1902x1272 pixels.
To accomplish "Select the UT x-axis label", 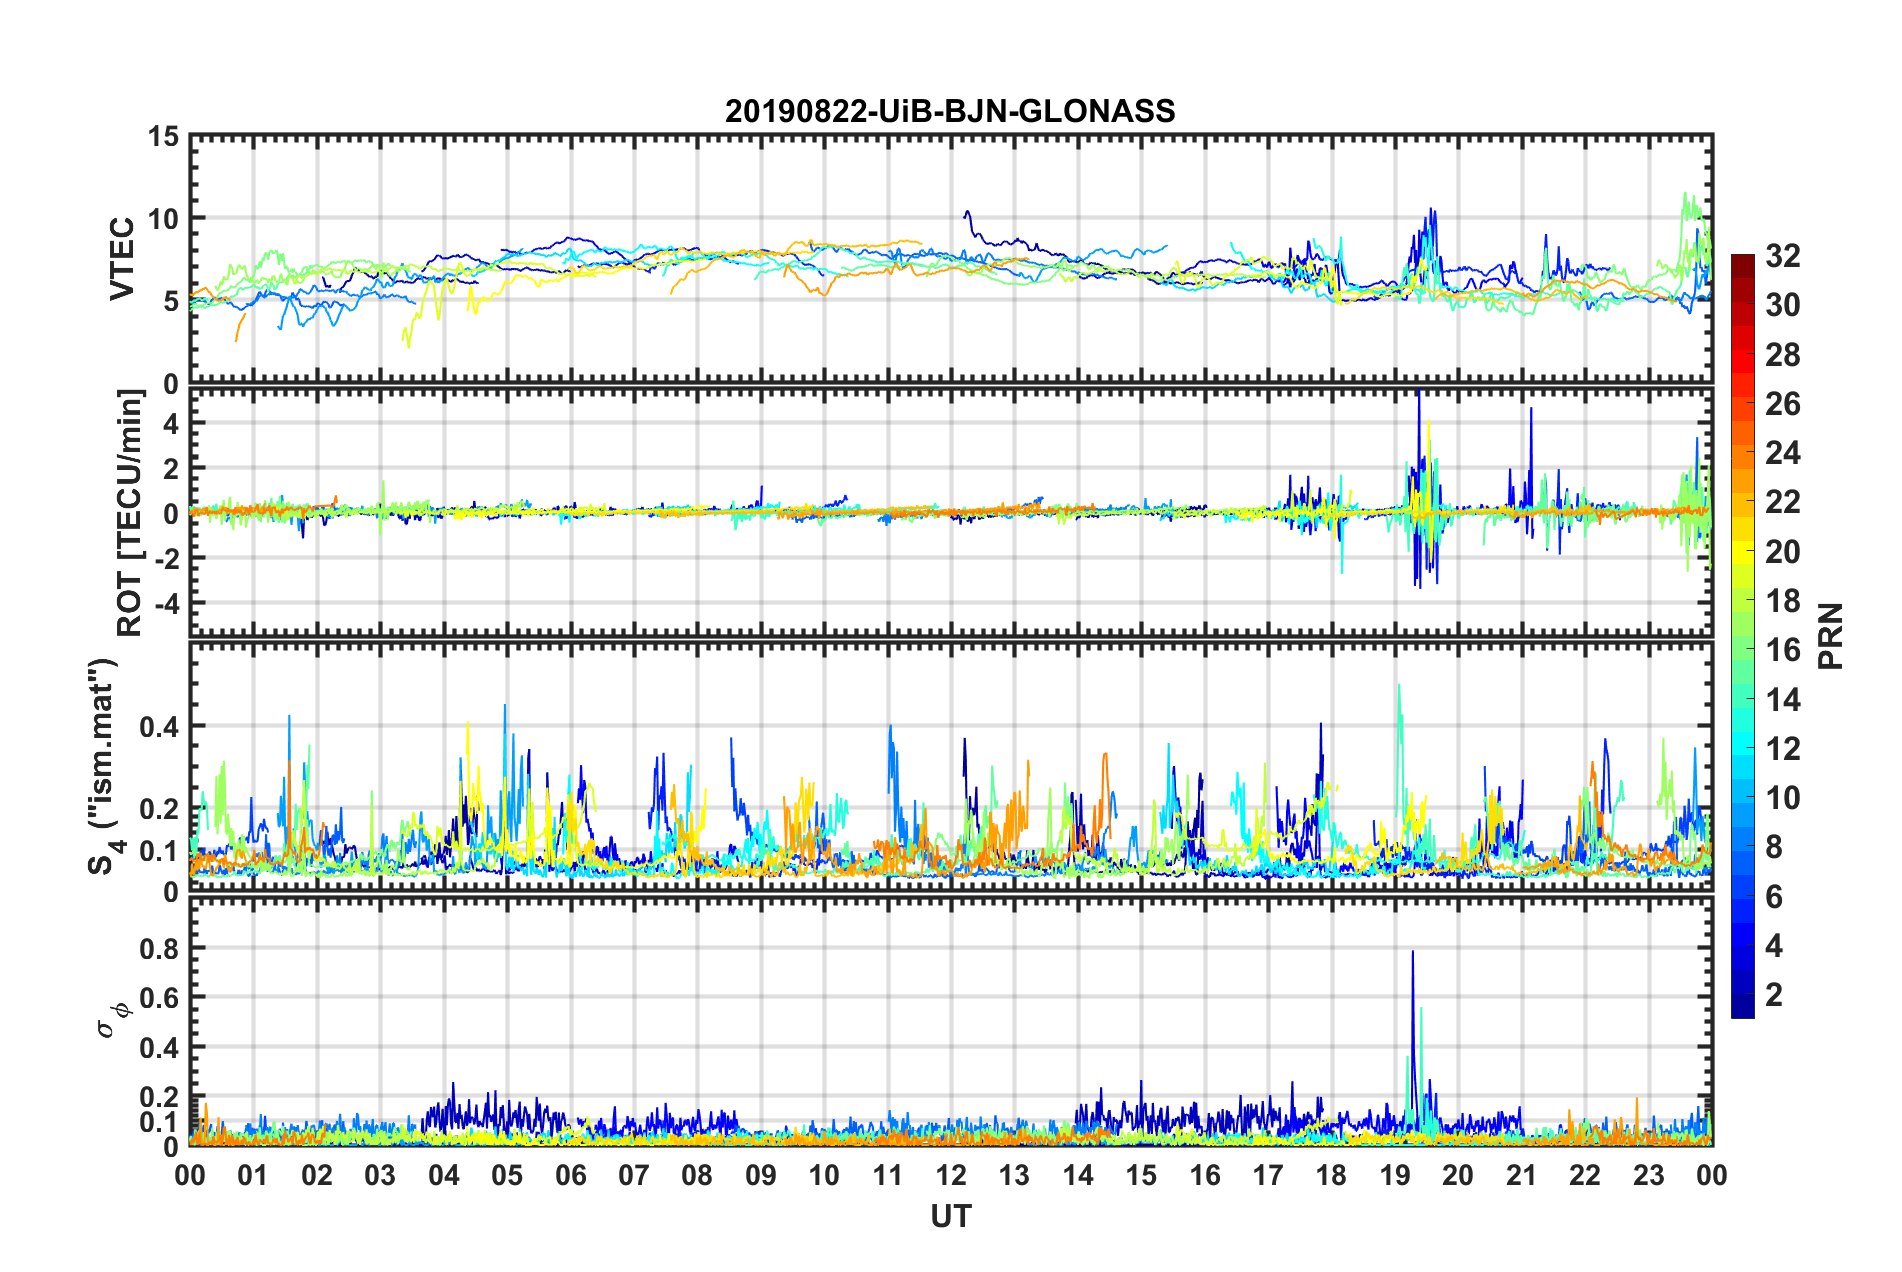I will point(950,1216).
